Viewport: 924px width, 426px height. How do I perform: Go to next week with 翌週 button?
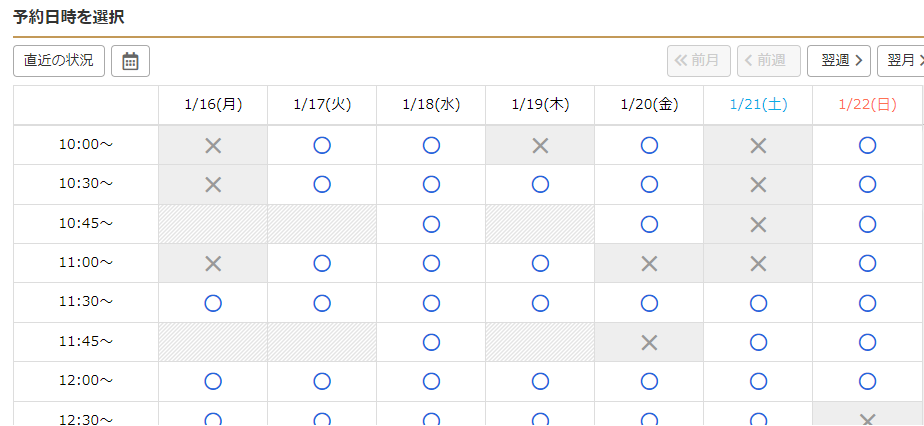[x=839, y=61]
